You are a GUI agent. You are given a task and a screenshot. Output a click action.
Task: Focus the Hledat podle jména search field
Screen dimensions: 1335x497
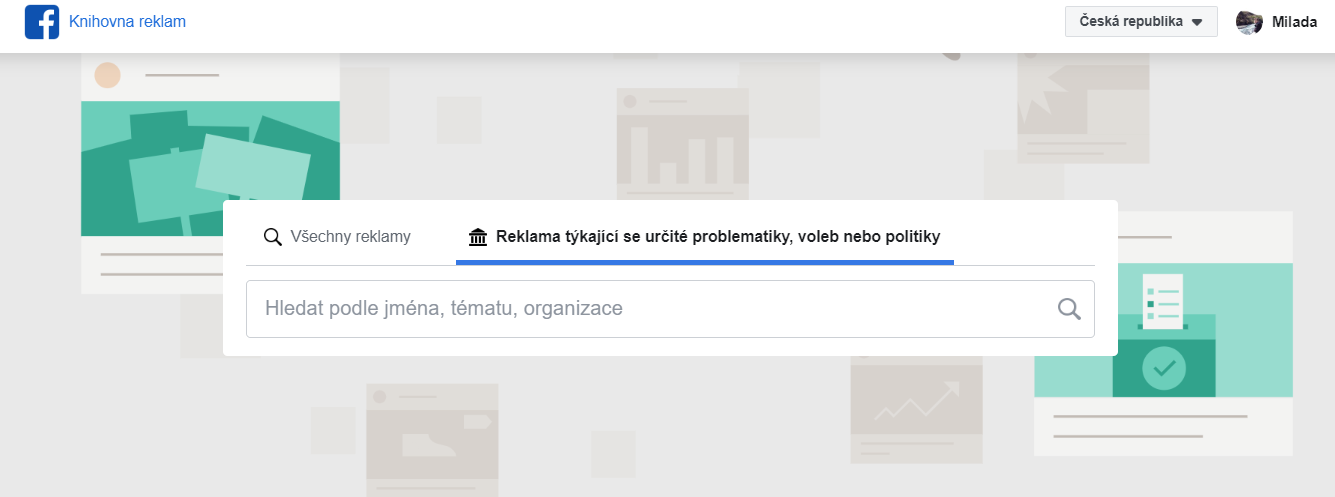670,308
